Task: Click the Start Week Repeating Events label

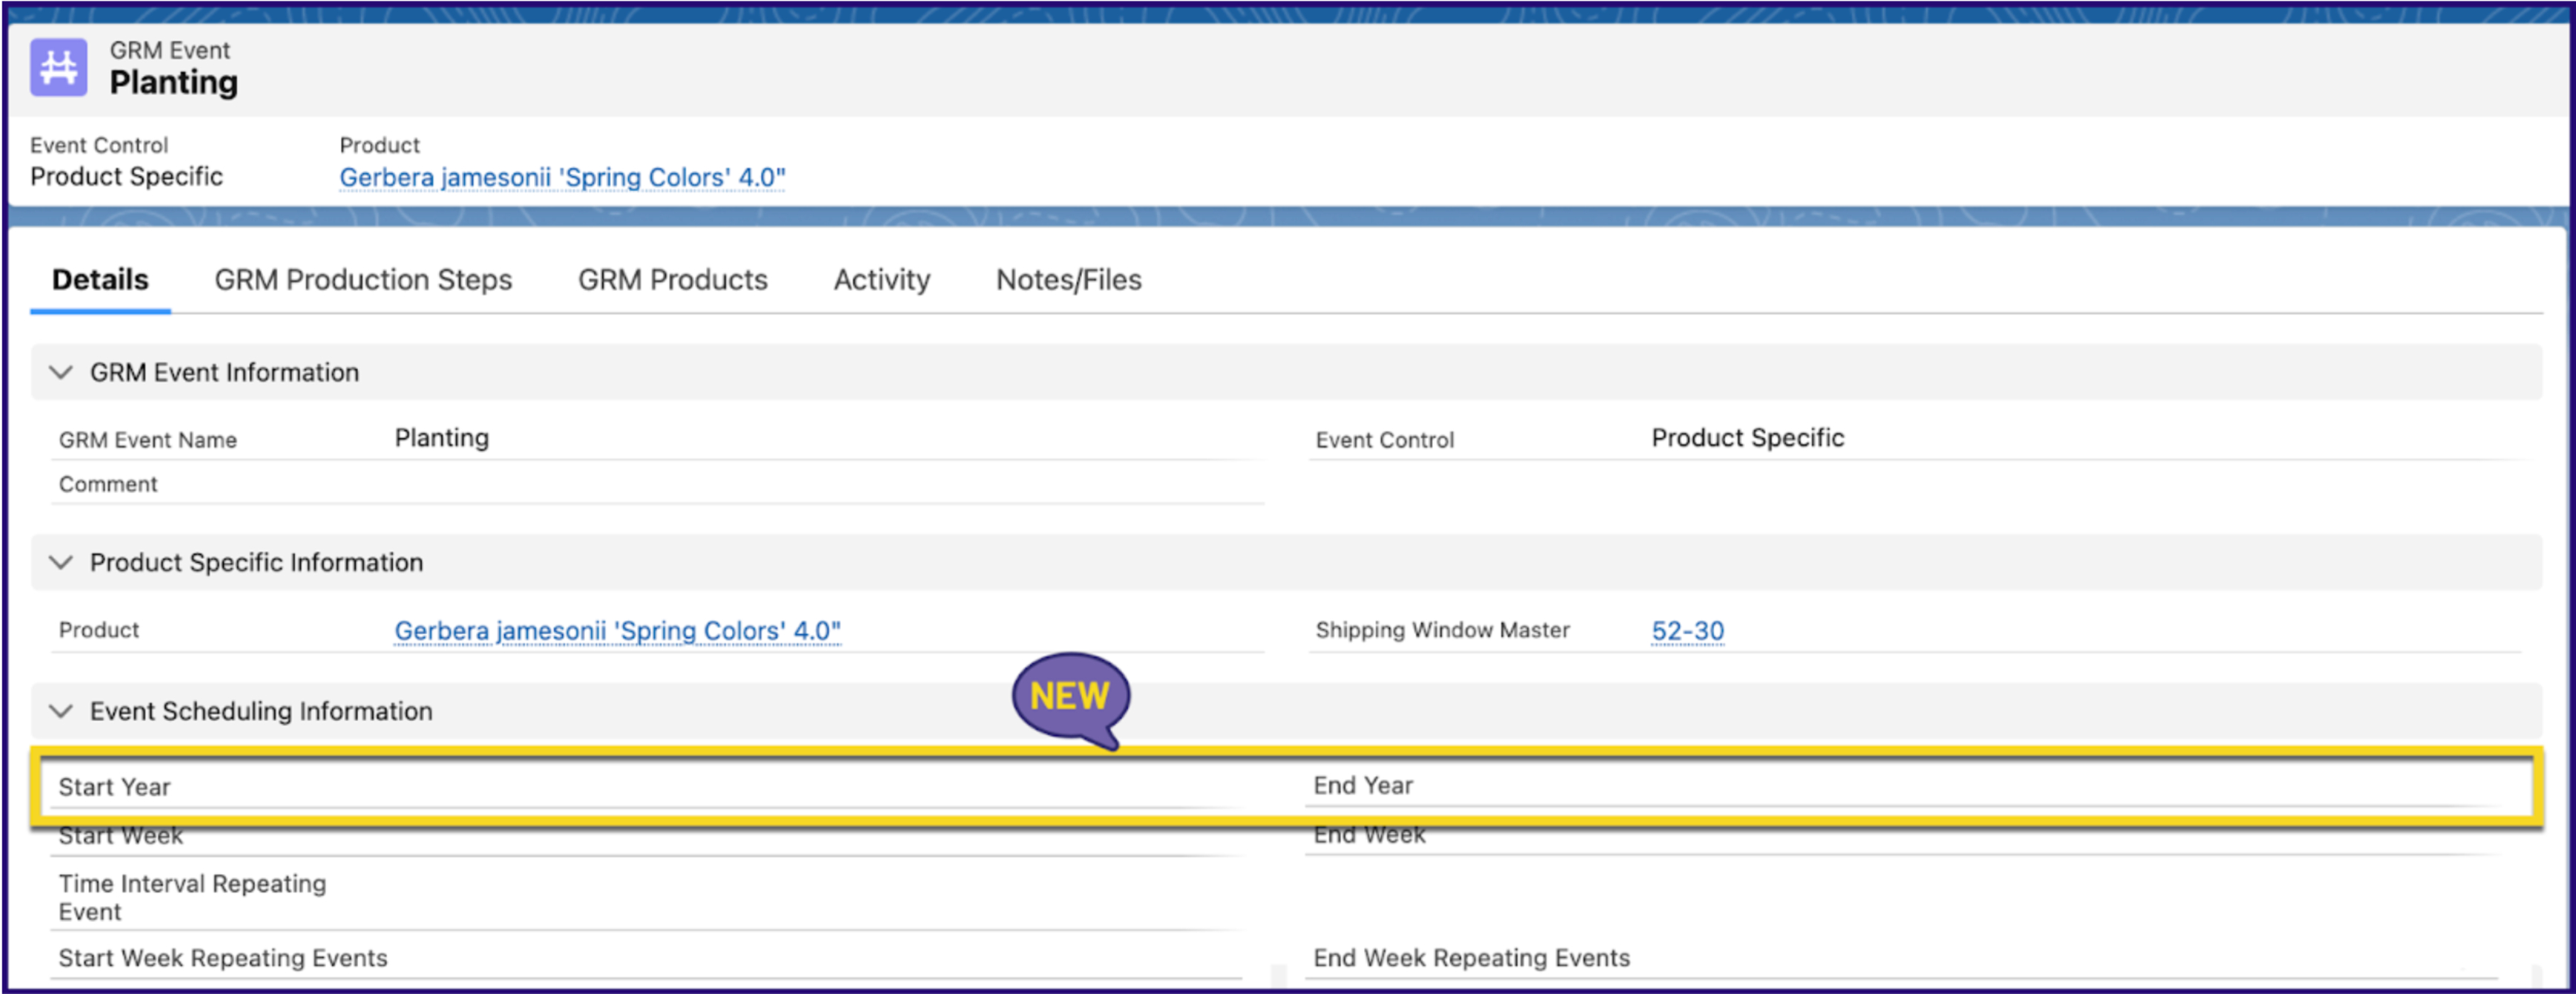Action: pos(223,958)
